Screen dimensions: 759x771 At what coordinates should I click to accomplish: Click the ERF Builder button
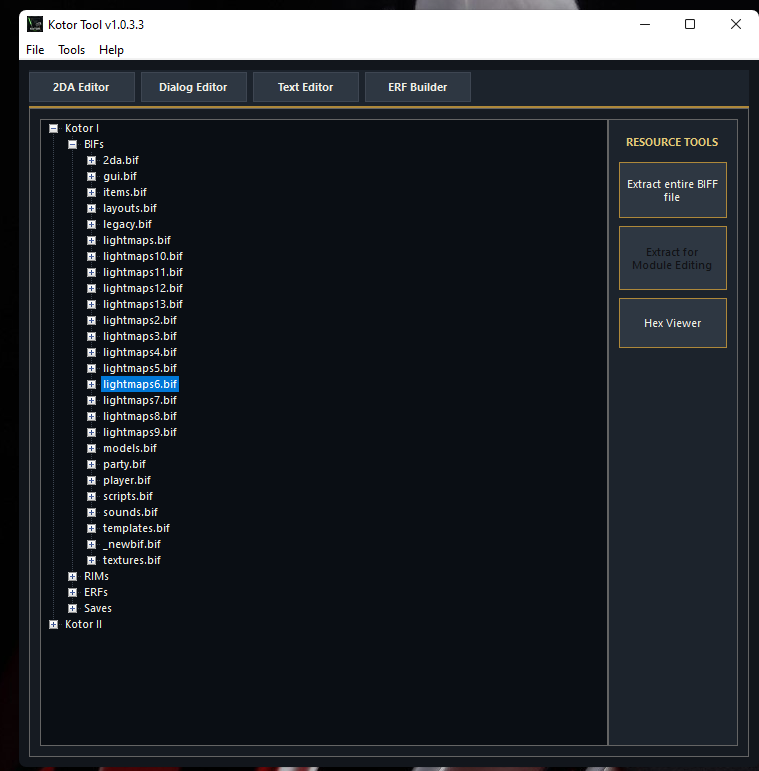tap(417, 87)
